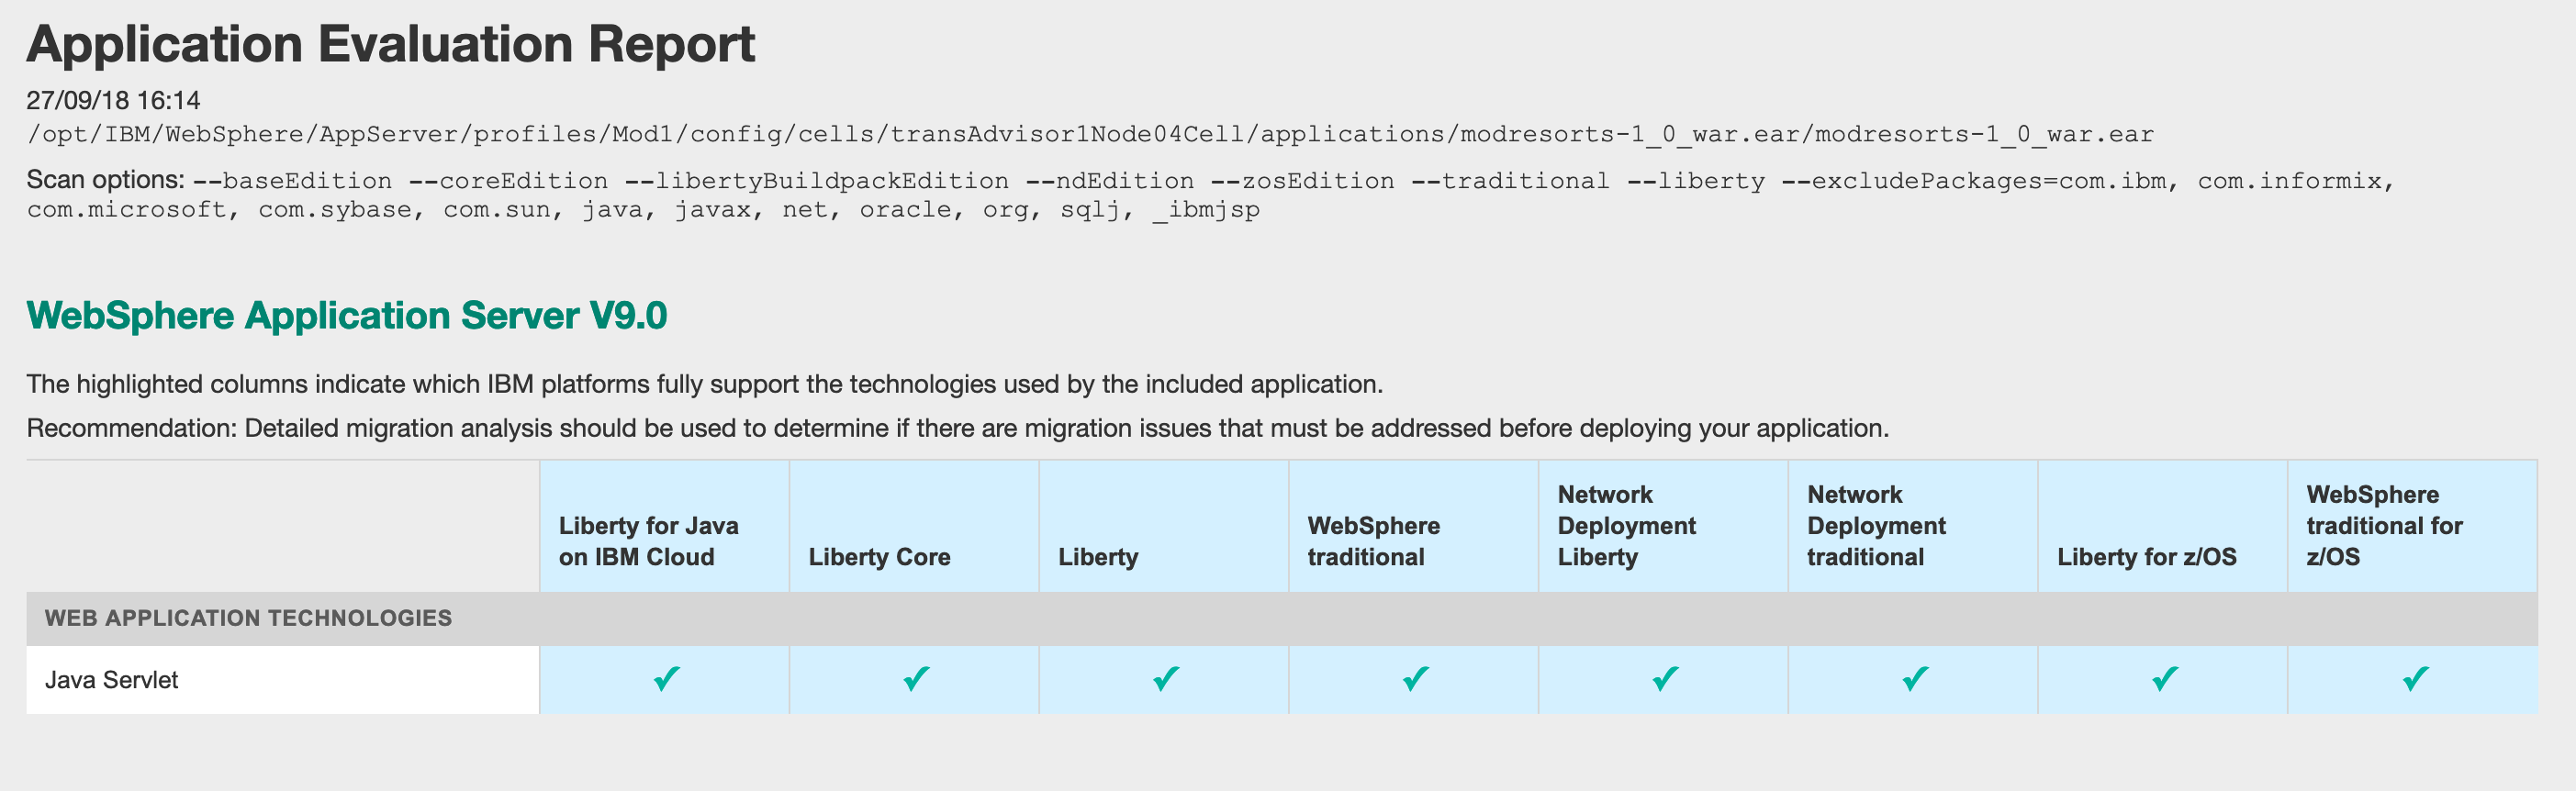Click the sentence about highlighted columns

[x=705, y=384]
